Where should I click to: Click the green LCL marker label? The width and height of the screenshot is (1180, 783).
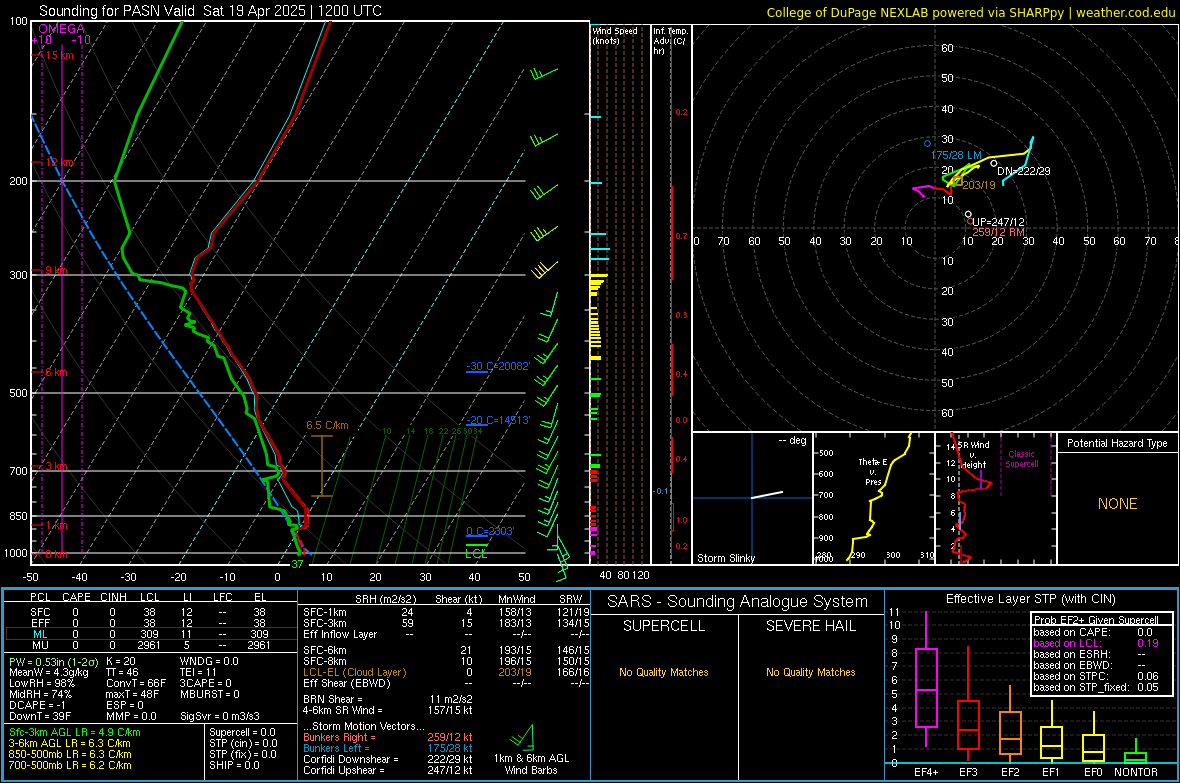(476, 553)
